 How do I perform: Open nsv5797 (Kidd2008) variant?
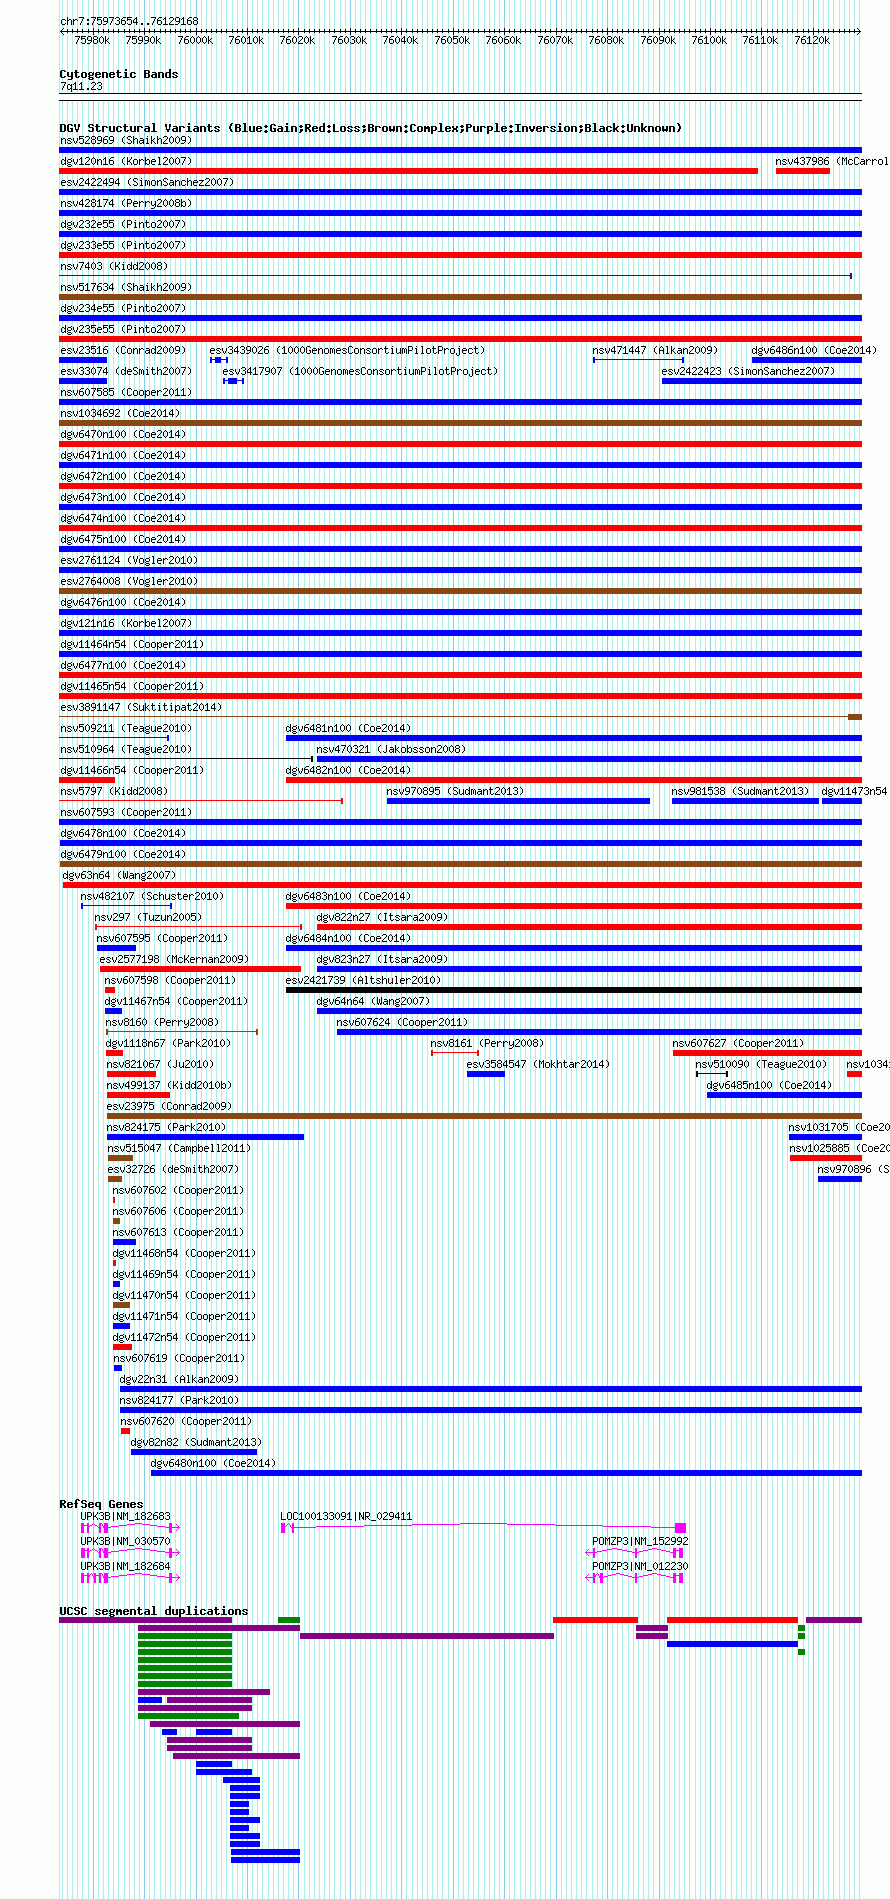tap(114, 791)
